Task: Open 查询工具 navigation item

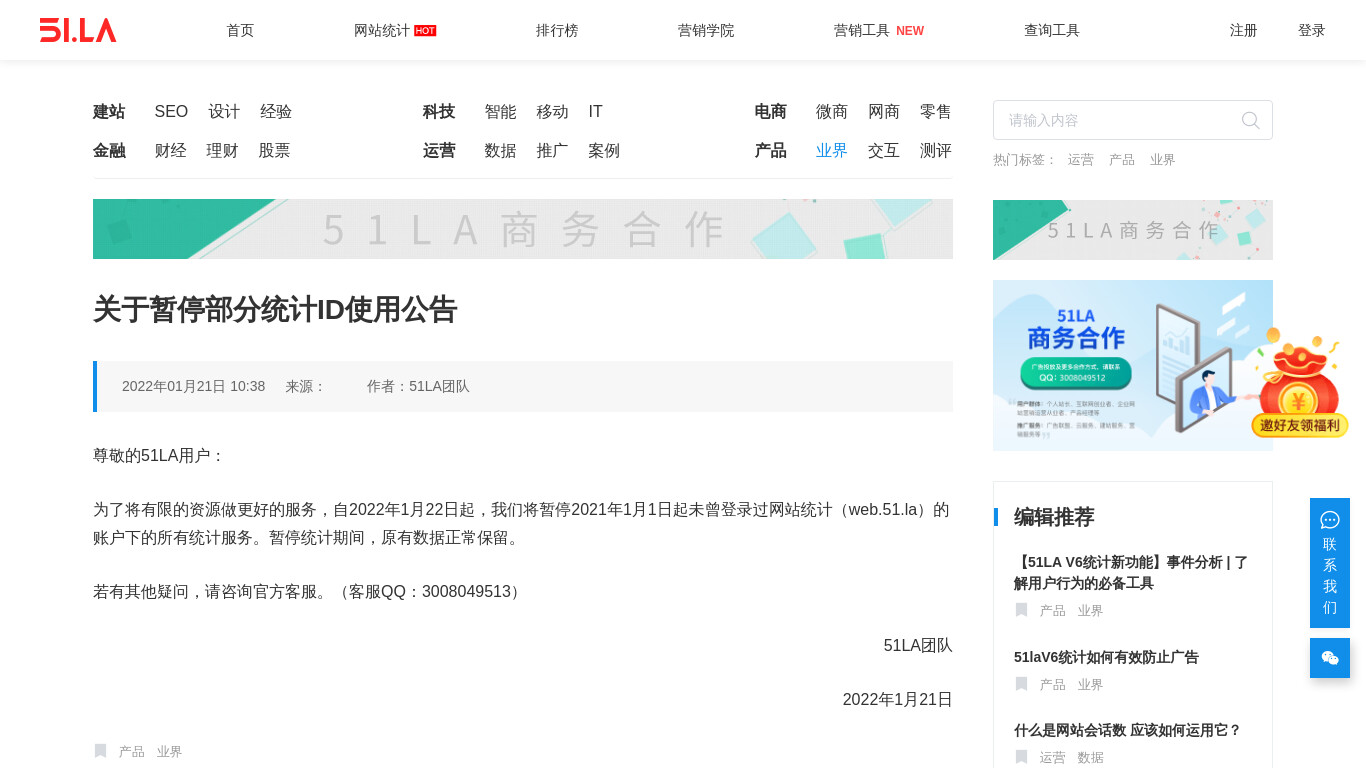Action: [1052, 30]
